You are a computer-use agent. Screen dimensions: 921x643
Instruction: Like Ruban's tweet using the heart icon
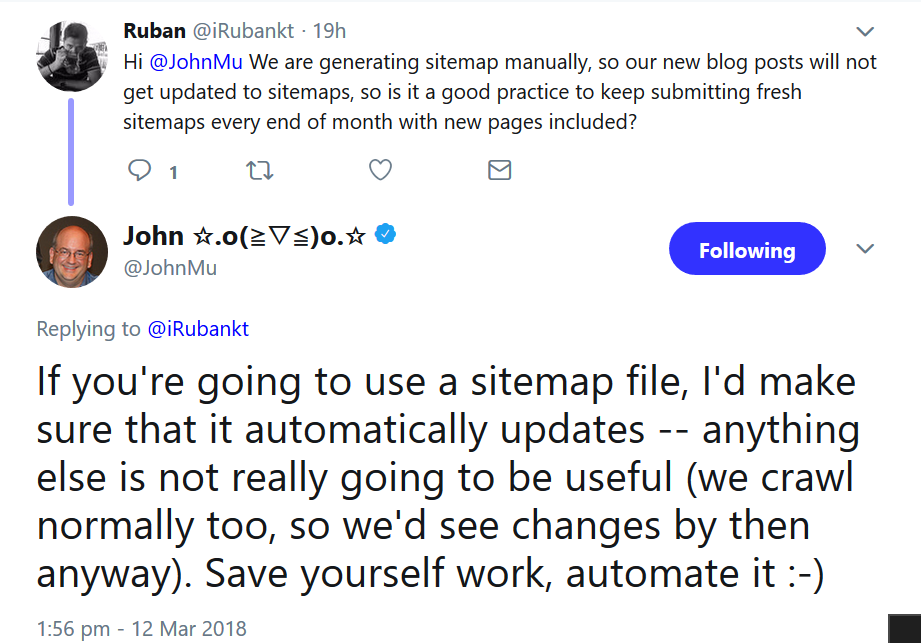(380, 171)
